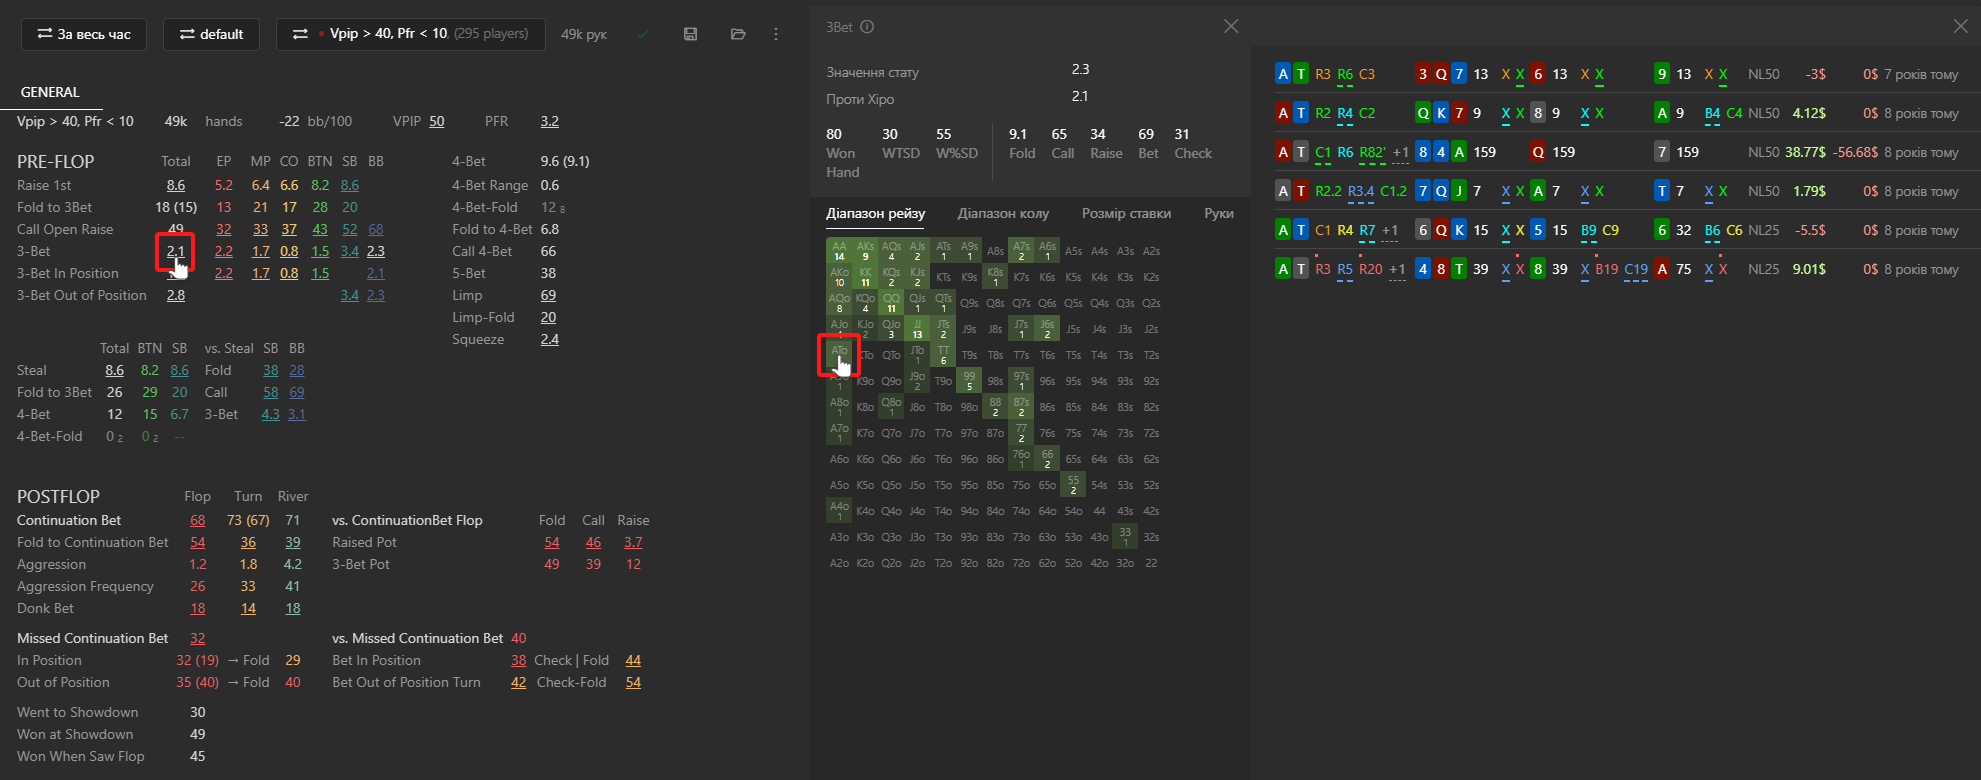The height and width of the screenshot is (780, 1981).
Task: Click the 22 cell in range matrix
Action: (1151, 563)
